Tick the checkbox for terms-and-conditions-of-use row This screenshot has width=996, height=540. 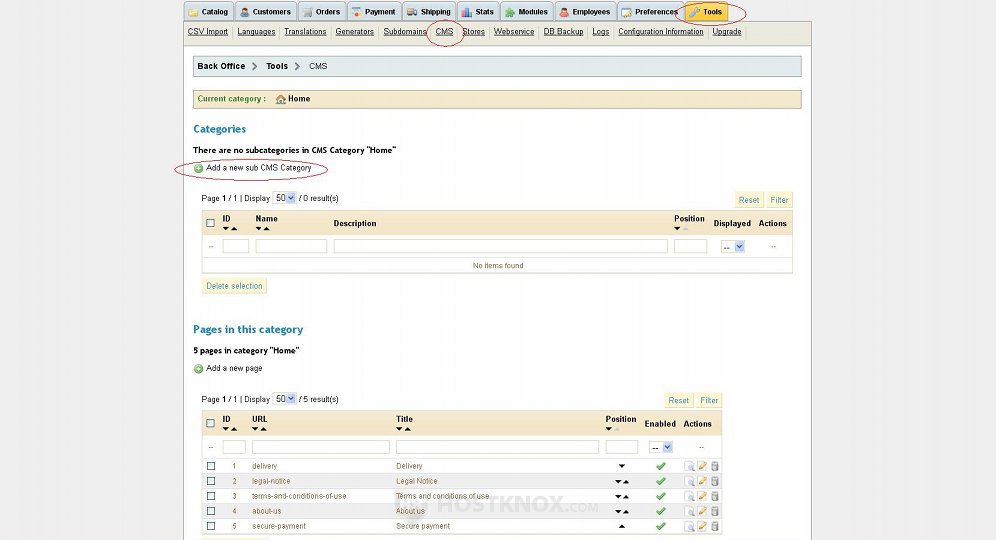(211, 496)
